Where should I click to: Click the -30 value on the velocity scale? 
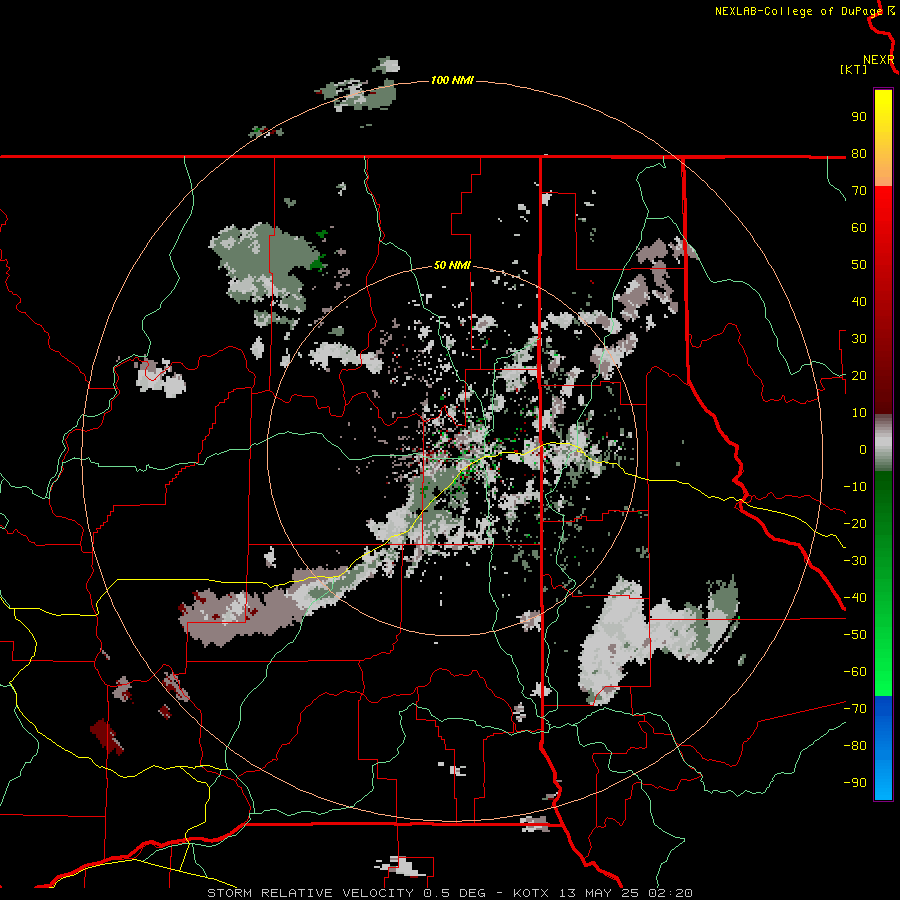pyautogui.click(x=855, y=561)
